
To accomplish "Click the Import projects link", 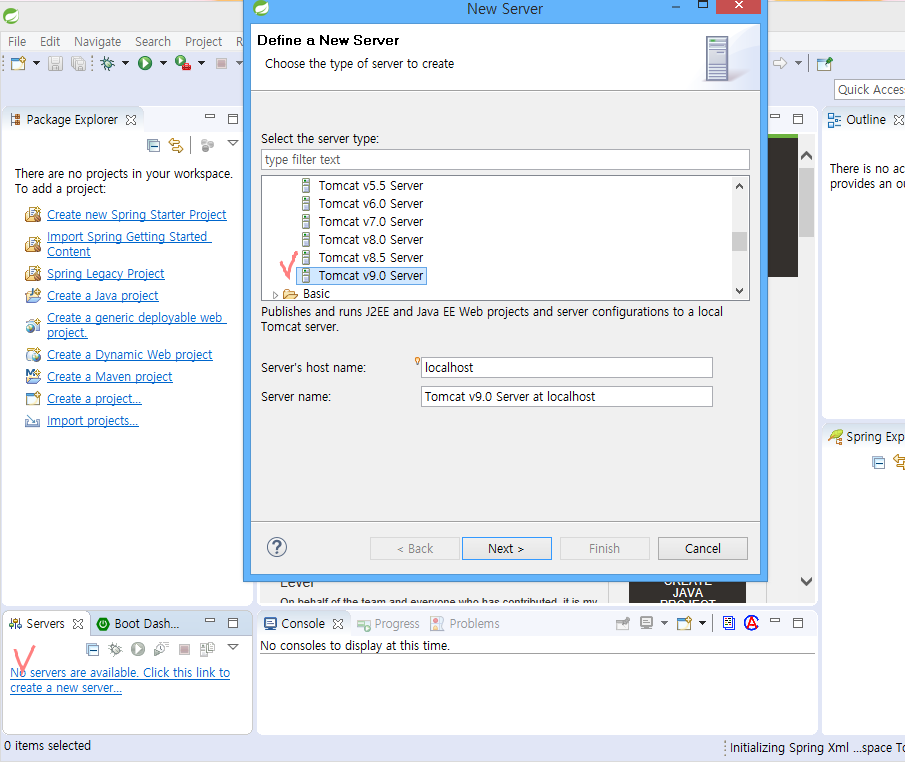I will pyautogui.click(x=93, y=421).
